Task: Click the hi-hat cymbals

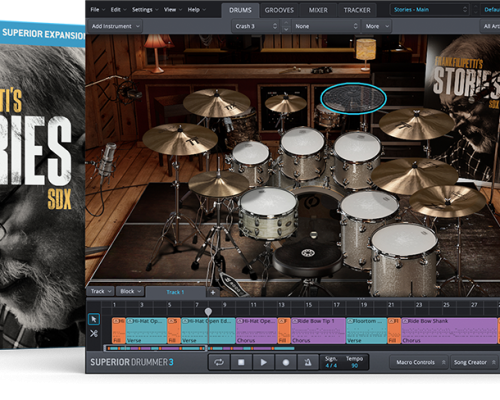Action: point(219,183)
